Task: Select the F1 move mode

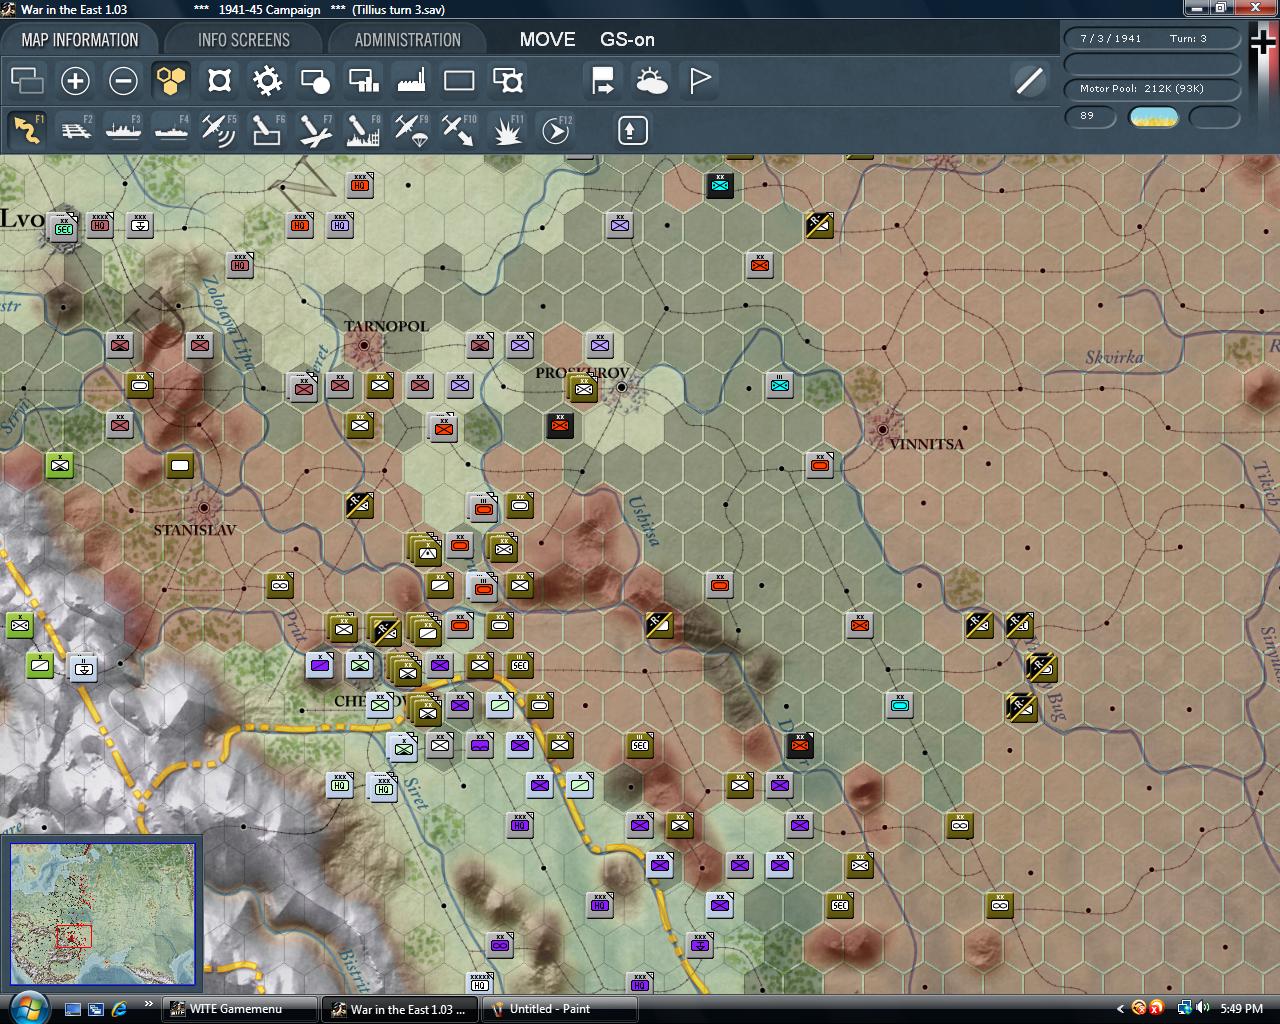Action: 27,130
